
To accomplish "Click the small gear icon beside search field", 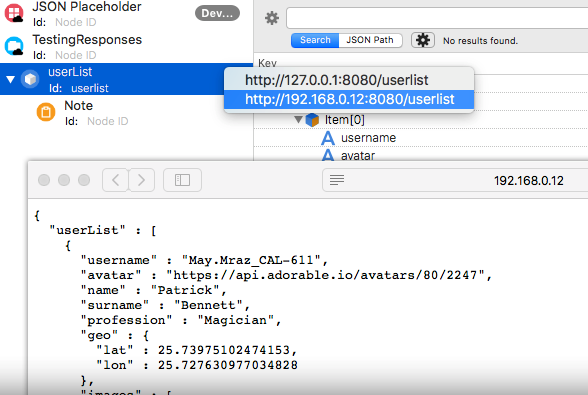I will coord(272,18).
